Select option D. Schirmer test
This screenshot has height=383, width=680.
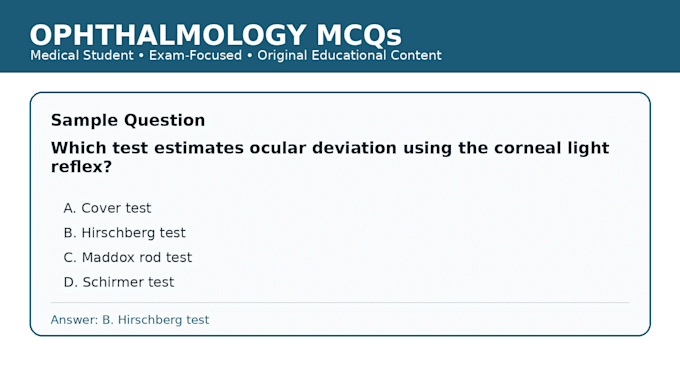tap(119, 282)
